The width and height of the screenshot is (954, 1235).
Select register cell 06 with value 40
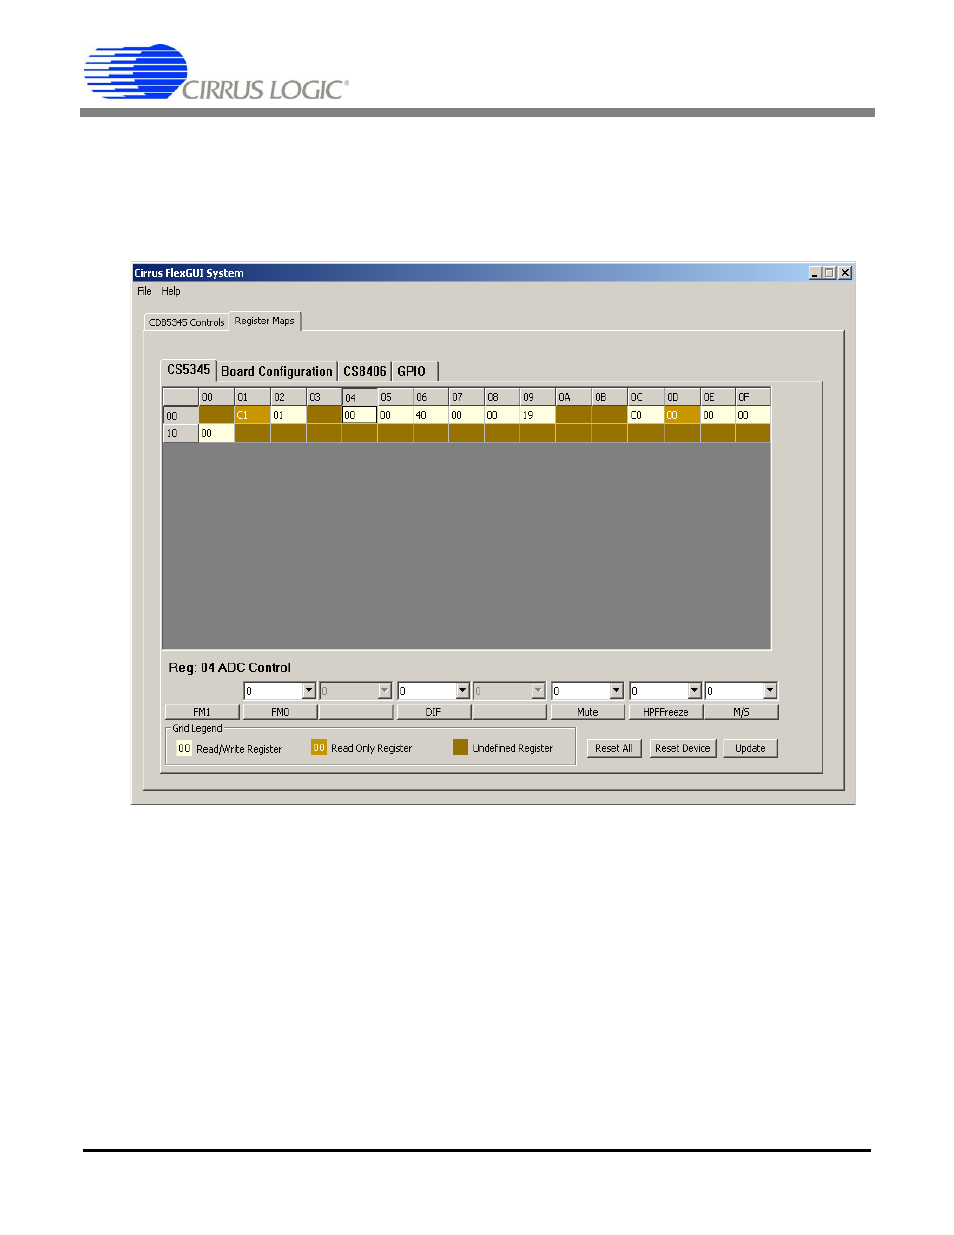coord(431,415)
